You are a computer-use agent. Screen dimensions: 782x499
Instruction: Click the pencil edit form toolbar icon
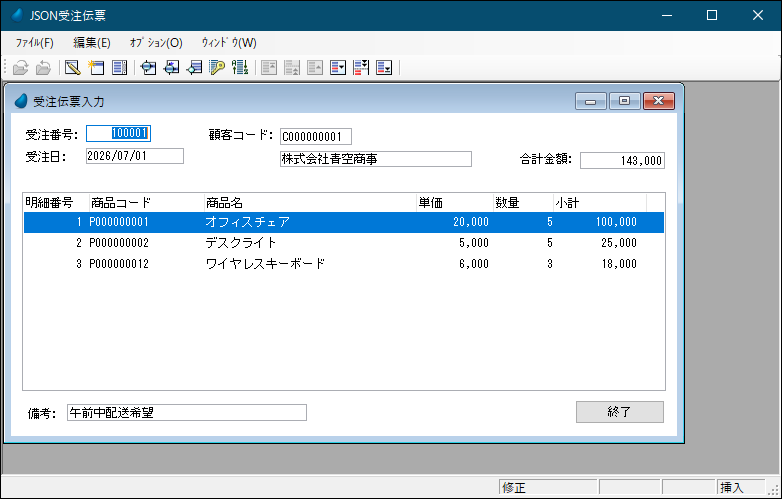73,67
